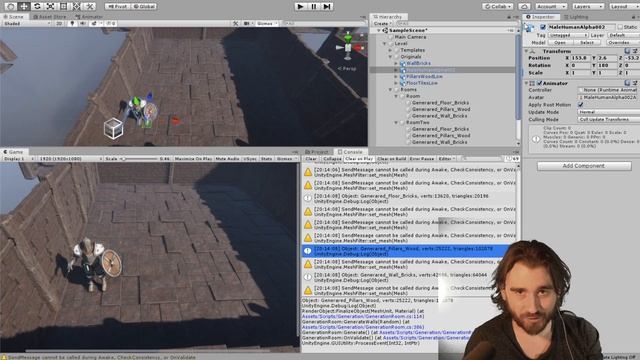Toggle scene audio icon
Viewport: 640px width, 360px height.
(83, 23)
